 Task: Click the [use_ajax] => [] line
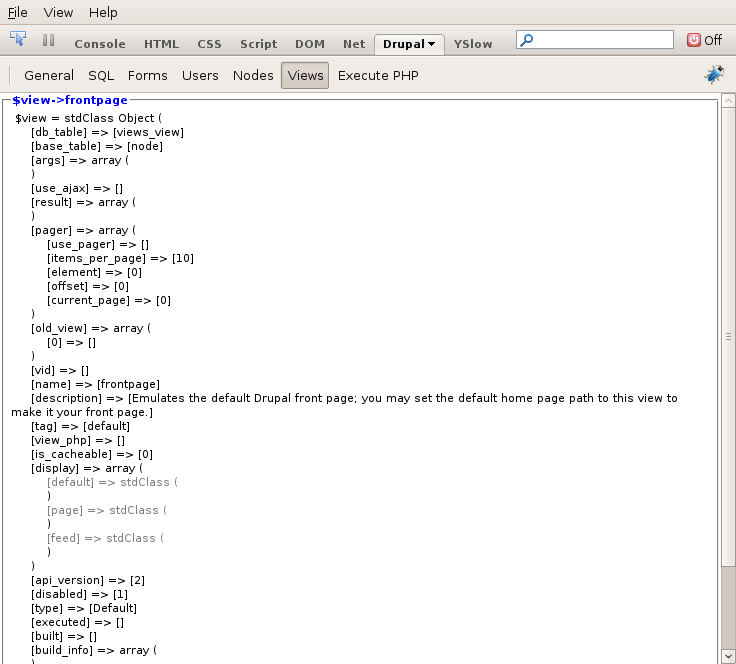77,189
